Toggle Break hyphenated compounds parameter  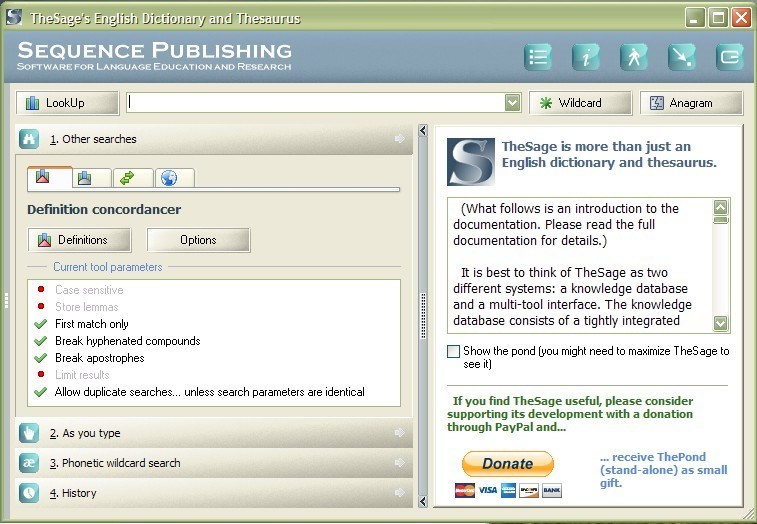117,340
